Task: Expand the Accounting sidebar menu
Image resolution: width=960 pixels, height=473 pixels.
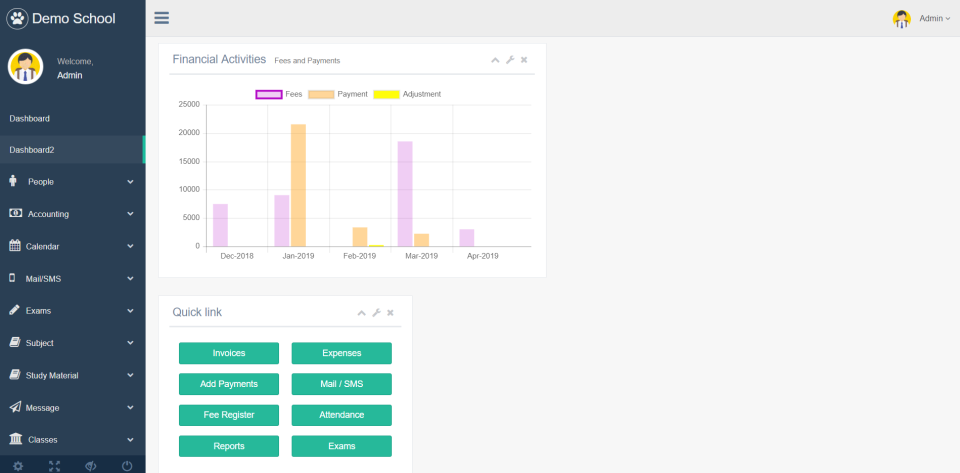Action: 72,214
